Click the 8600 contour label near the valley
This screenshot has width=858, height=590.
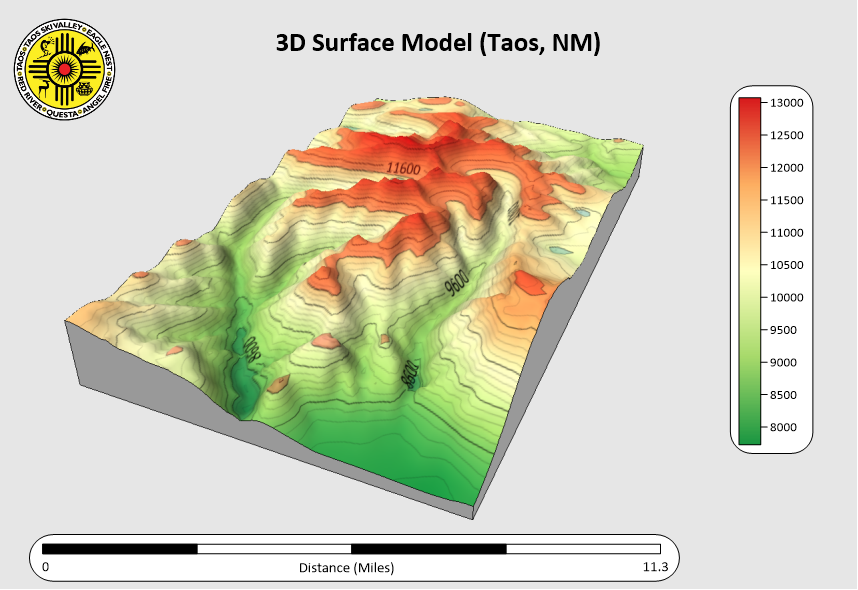click(408, 374)
